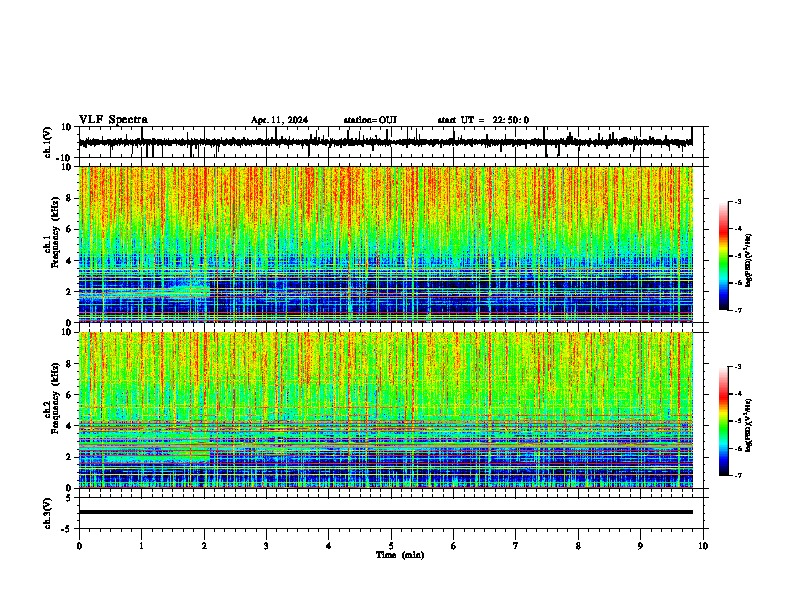Click the vertical log(PSD) label beside ch.2 color bar
The image size is (792, 612).
(749, 426)
